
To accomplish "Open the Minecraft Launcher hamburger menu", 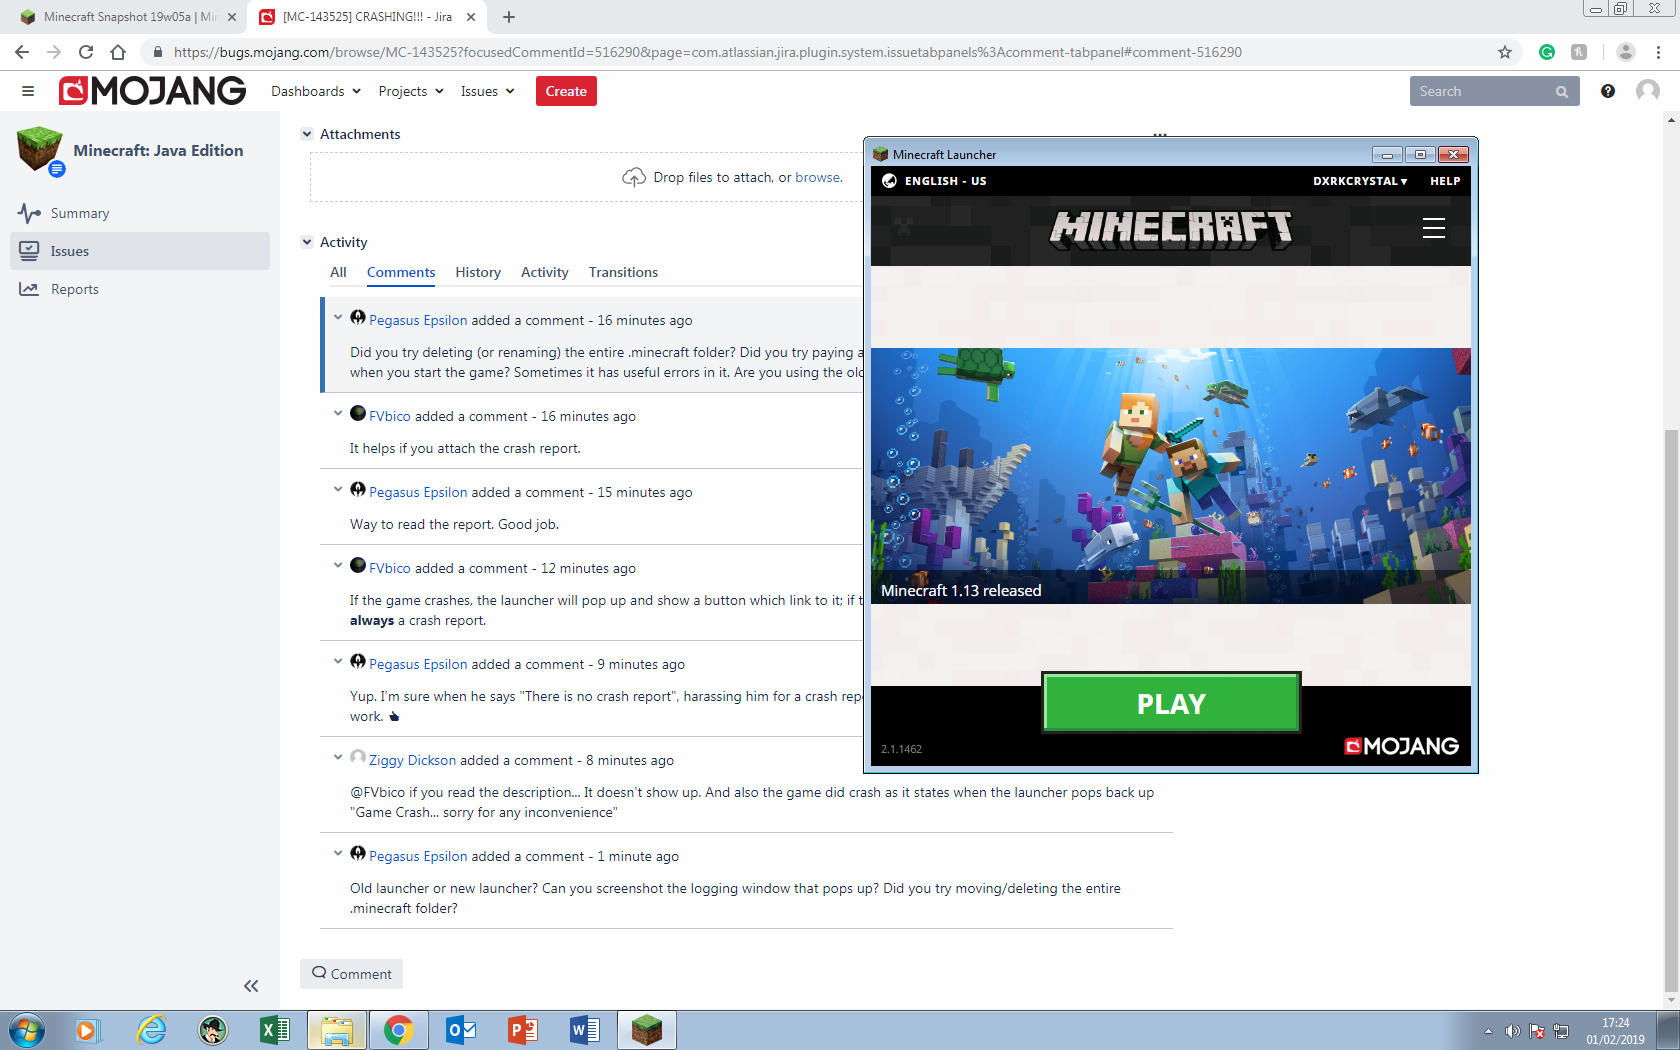I will (x=1434, y=228).
